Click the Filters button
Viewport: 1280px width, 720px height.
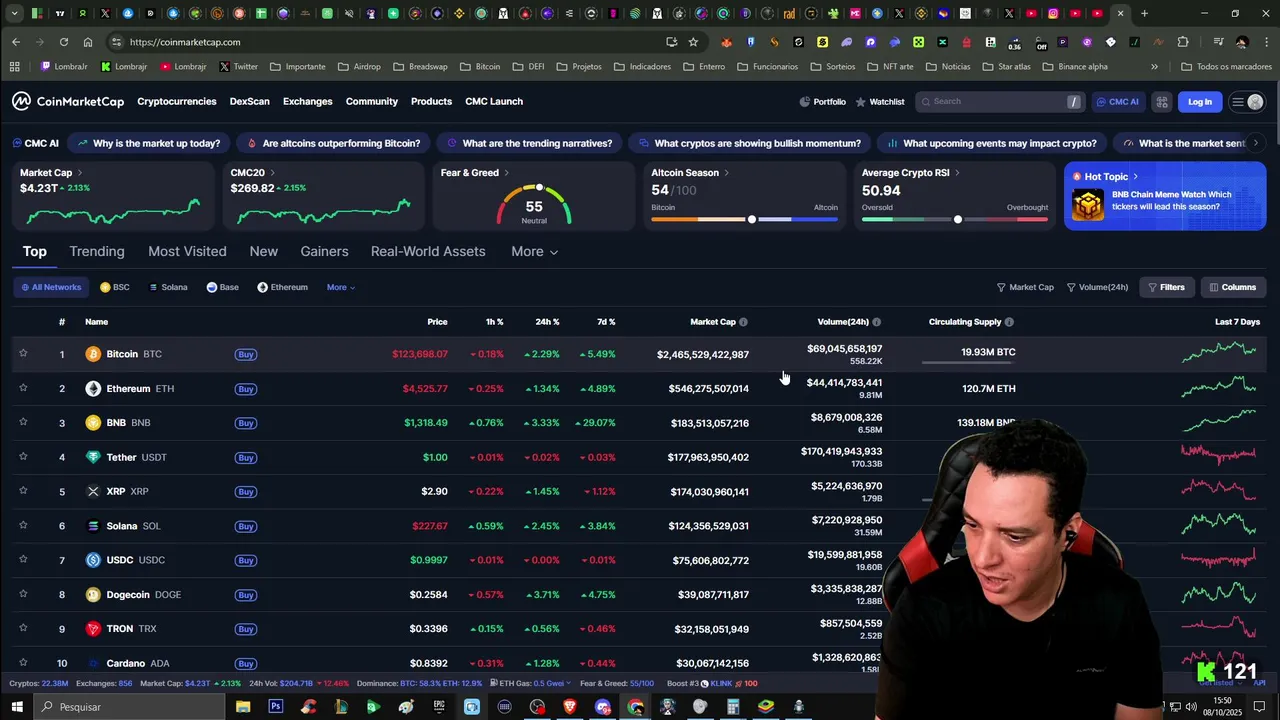coord(1166,287)
